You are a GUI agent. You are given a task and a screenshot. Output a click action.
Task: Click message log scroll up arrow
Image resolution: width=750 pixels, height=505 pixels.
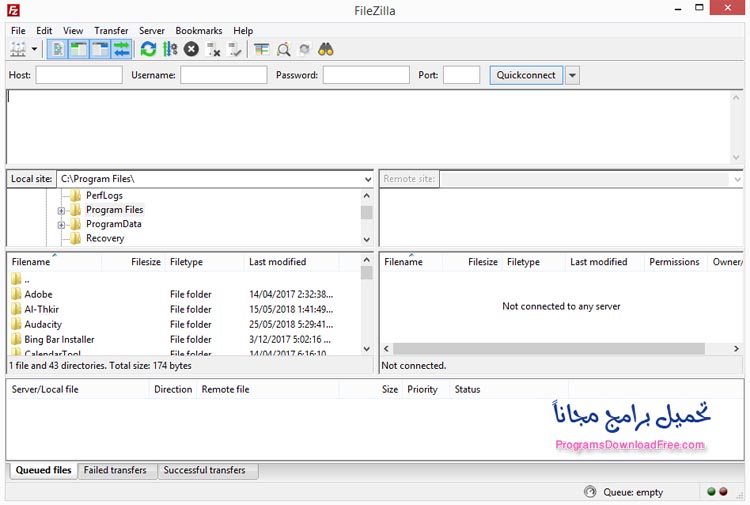point(736,98)
